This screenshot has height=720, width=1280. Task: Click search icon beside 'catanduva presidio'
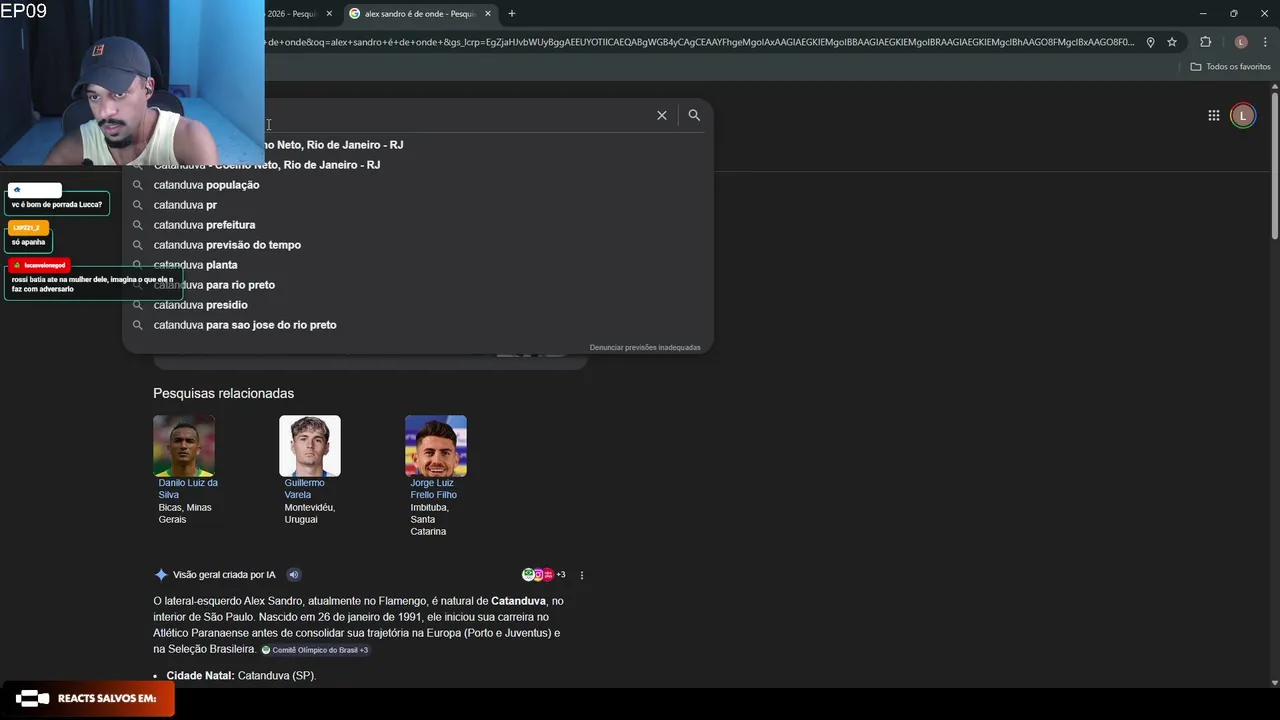[138, 305]
